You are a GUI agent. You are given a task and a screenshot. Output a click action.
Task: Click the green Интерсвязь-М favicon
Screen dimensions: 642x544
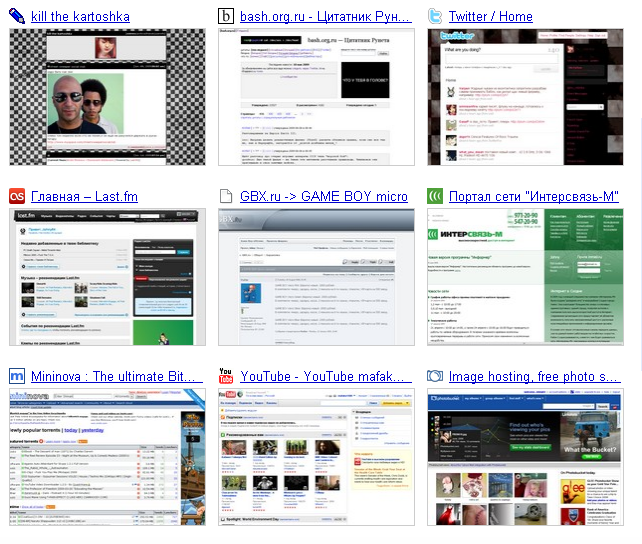click(x=435, y=196)
